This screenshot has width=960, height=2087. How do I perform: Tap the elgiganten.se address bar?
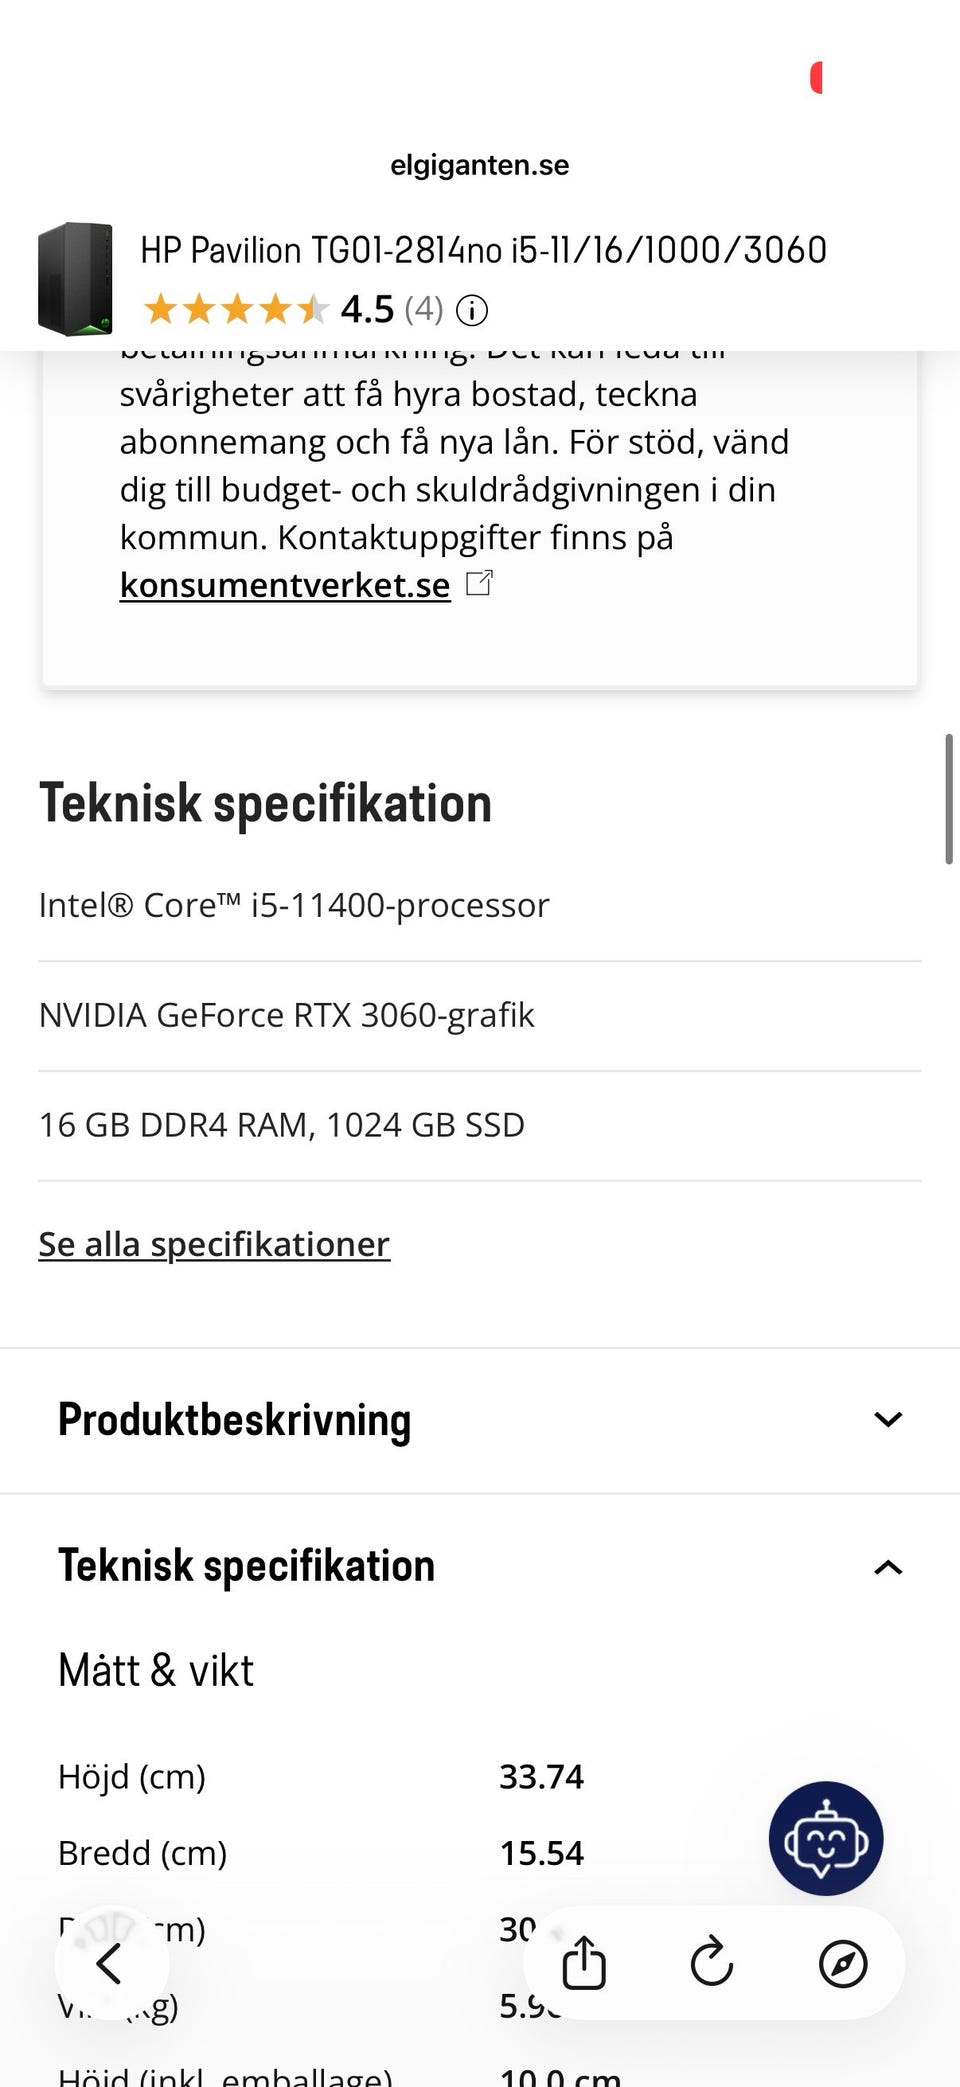[x=480, y=165]
